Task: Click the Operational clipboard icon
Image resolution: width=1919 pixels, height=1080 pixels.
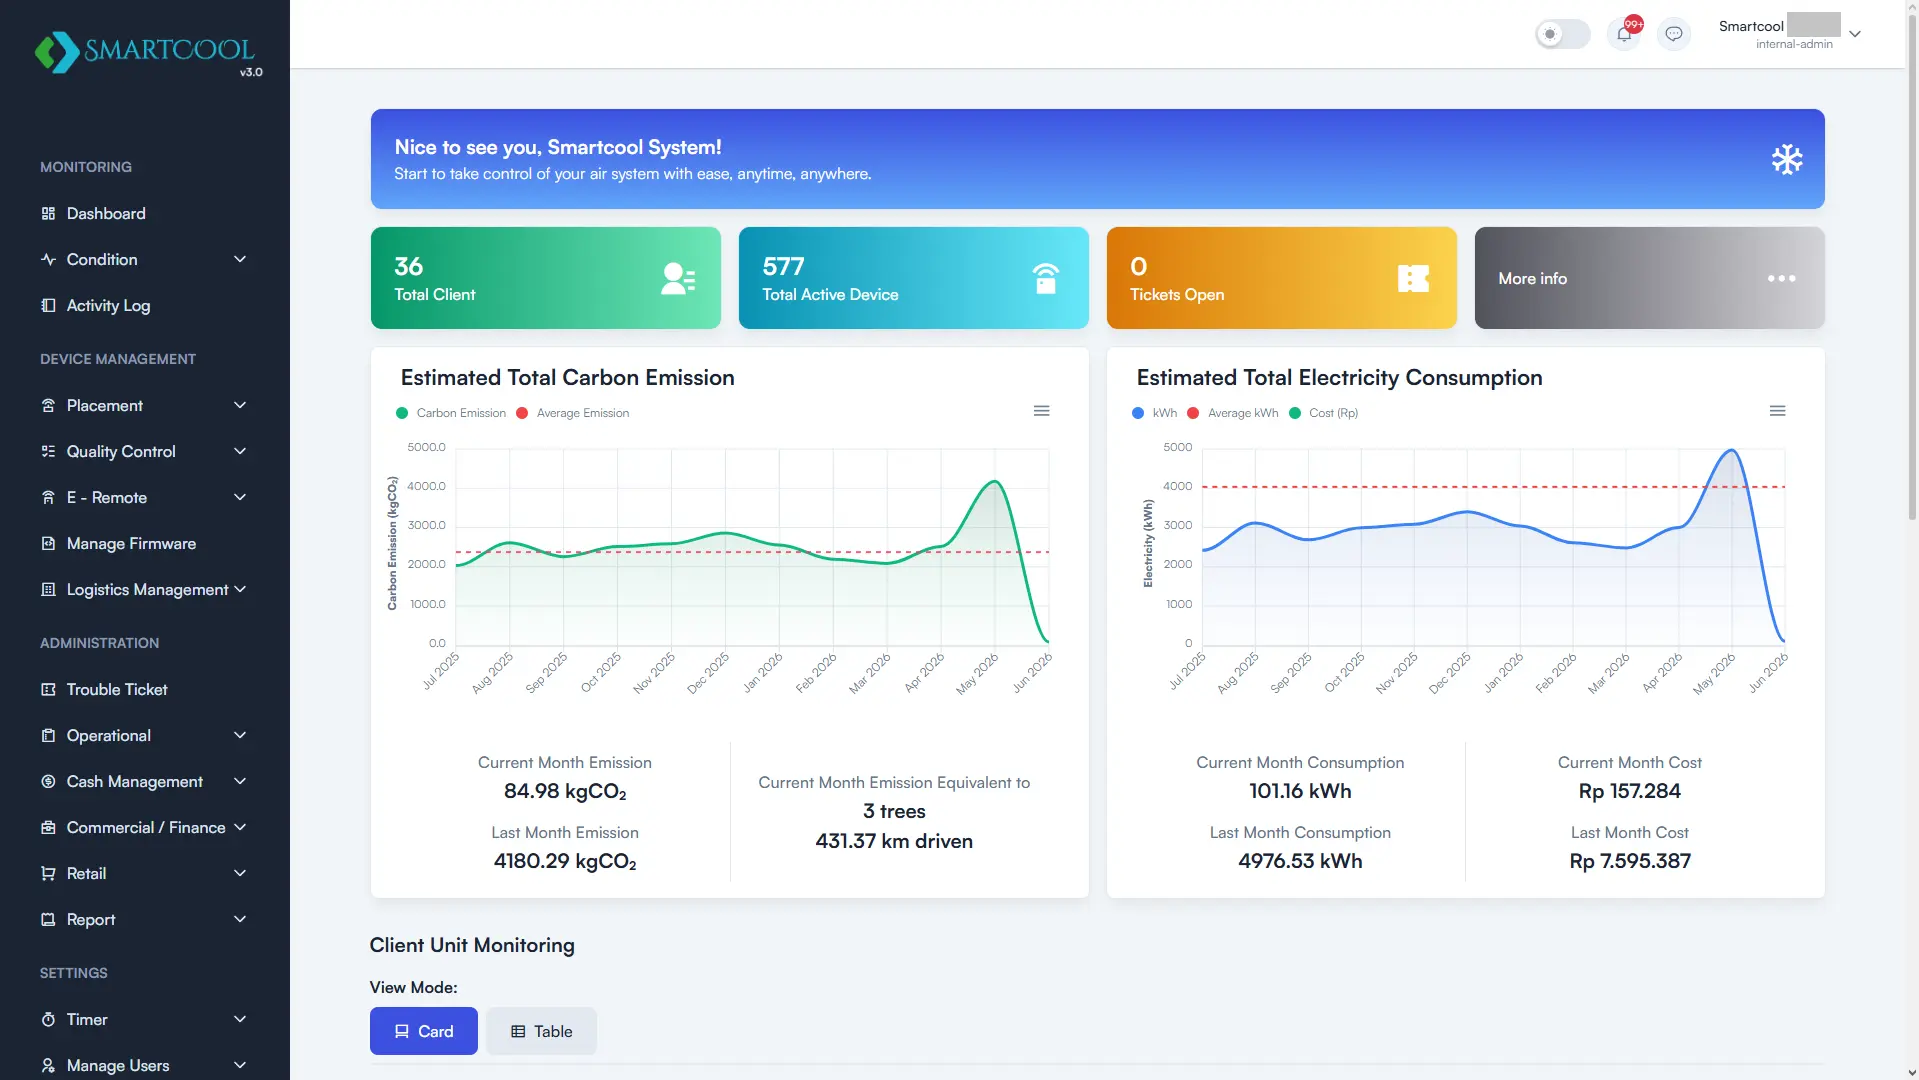Action: 48,736
